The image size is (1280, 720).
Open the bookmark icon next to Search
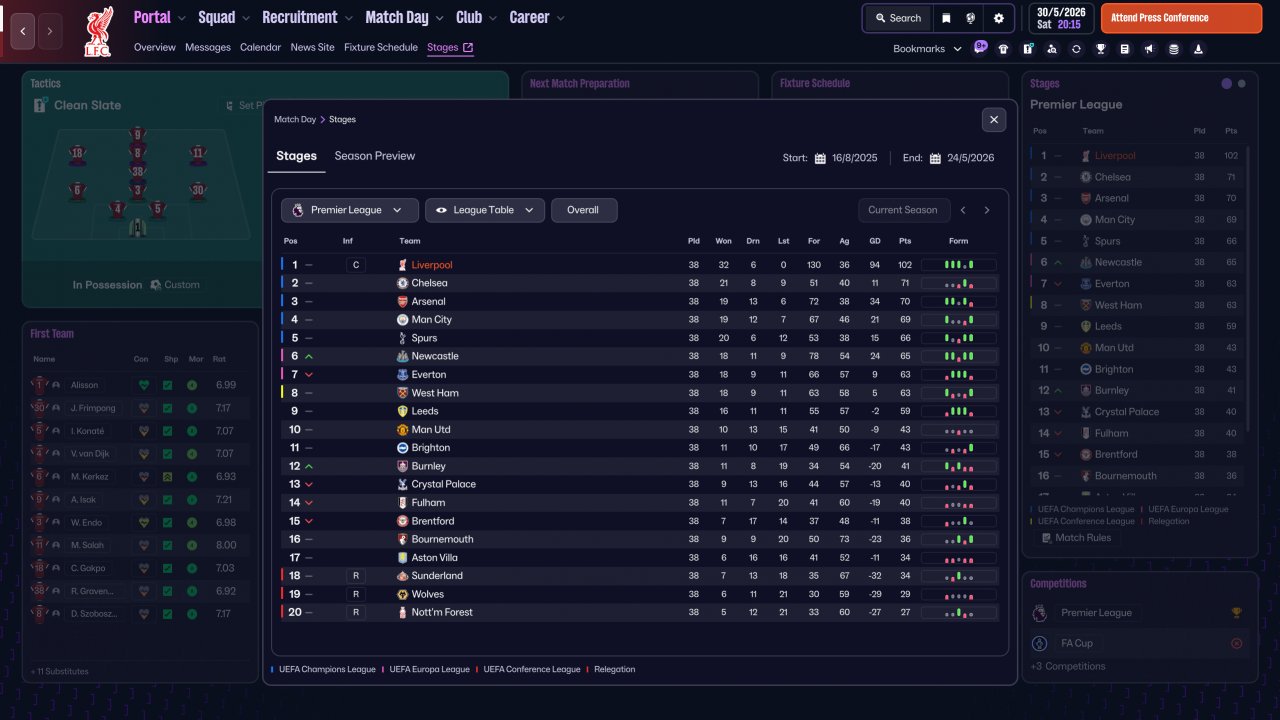(x=946, y=18)
